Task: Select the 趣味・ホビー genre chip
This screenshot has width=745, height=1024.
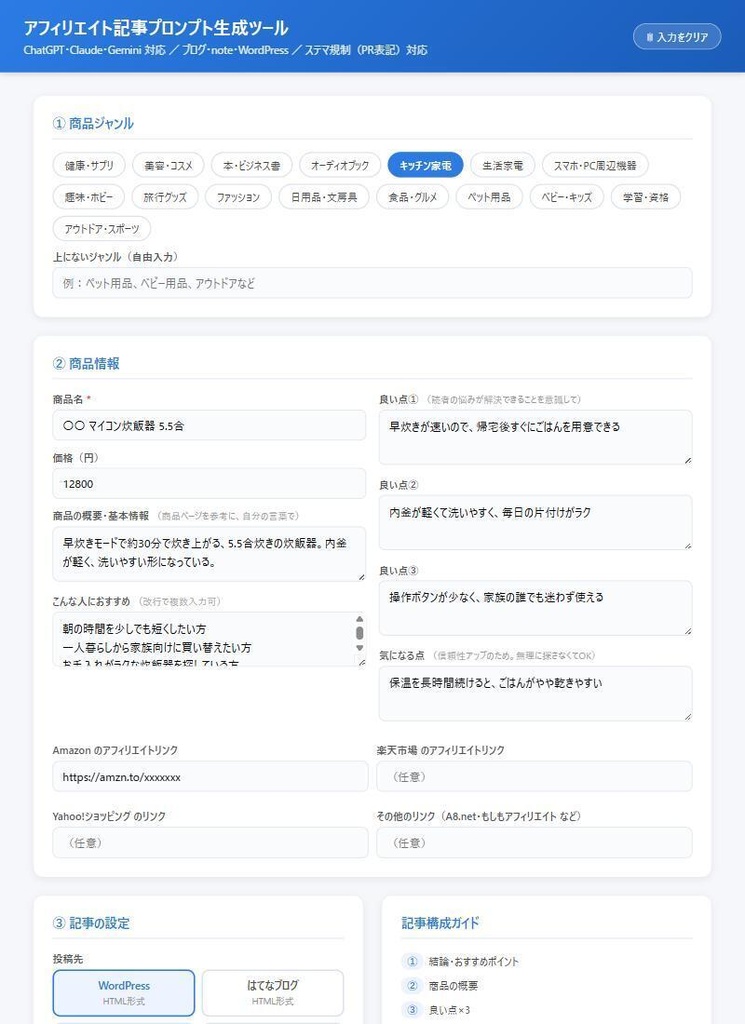Action: click(89, 197)
